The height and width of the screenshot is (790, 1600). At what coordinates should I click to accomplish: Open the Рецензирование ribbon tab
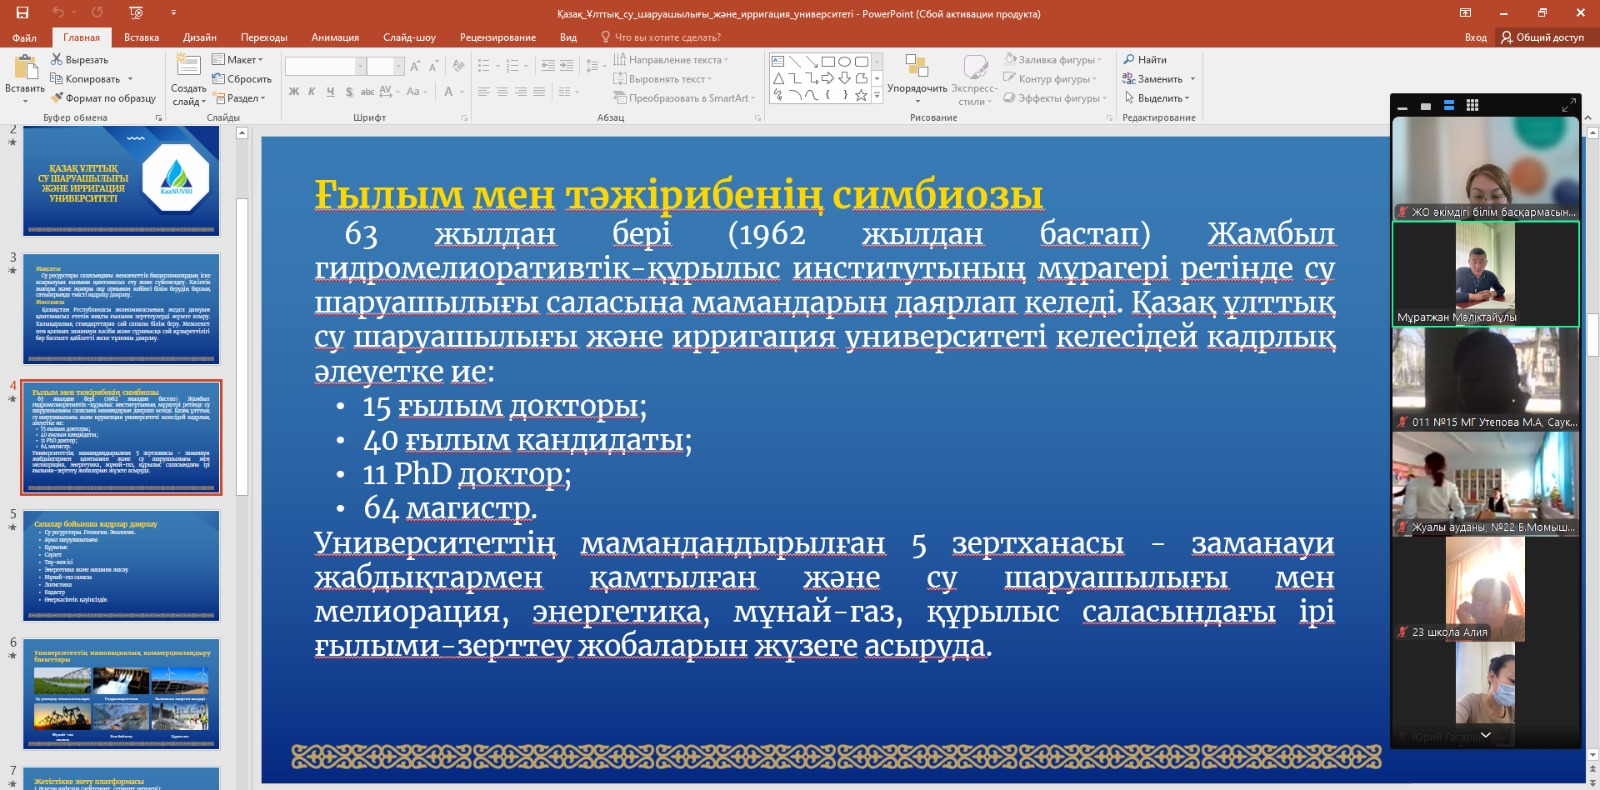click(x=498, y=38)
